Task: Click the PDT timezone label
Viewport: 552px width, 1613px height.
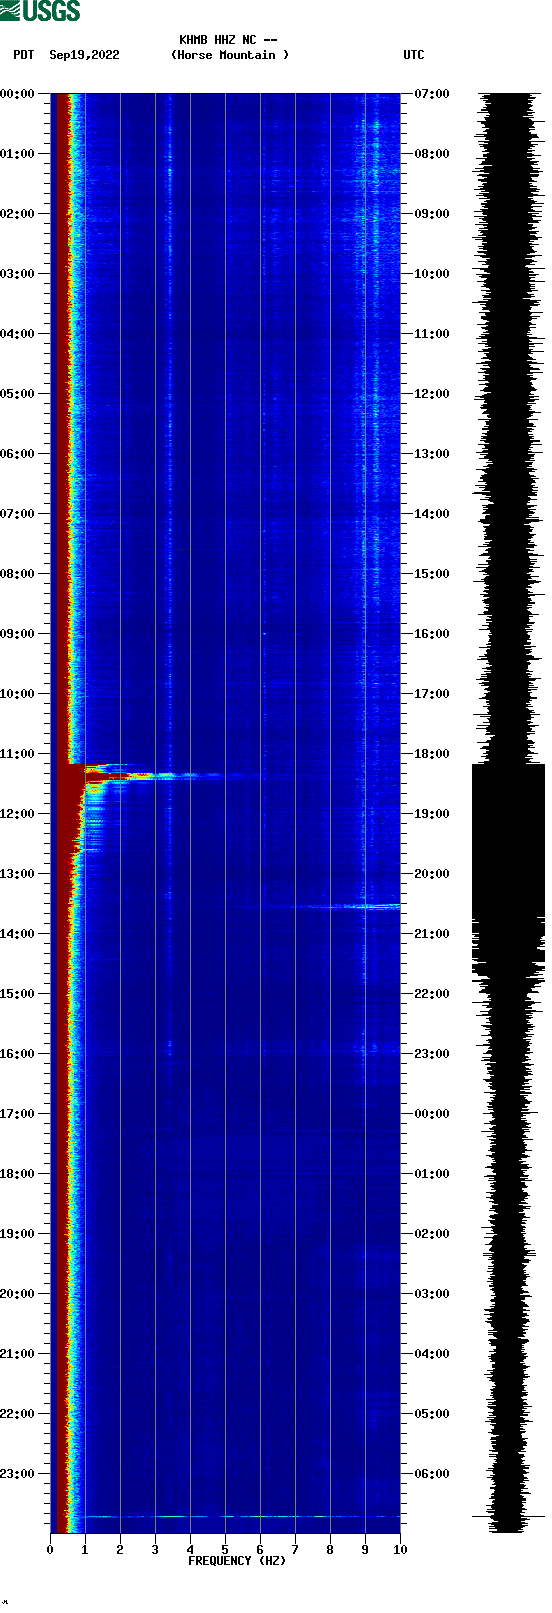Action: point(23,55)
